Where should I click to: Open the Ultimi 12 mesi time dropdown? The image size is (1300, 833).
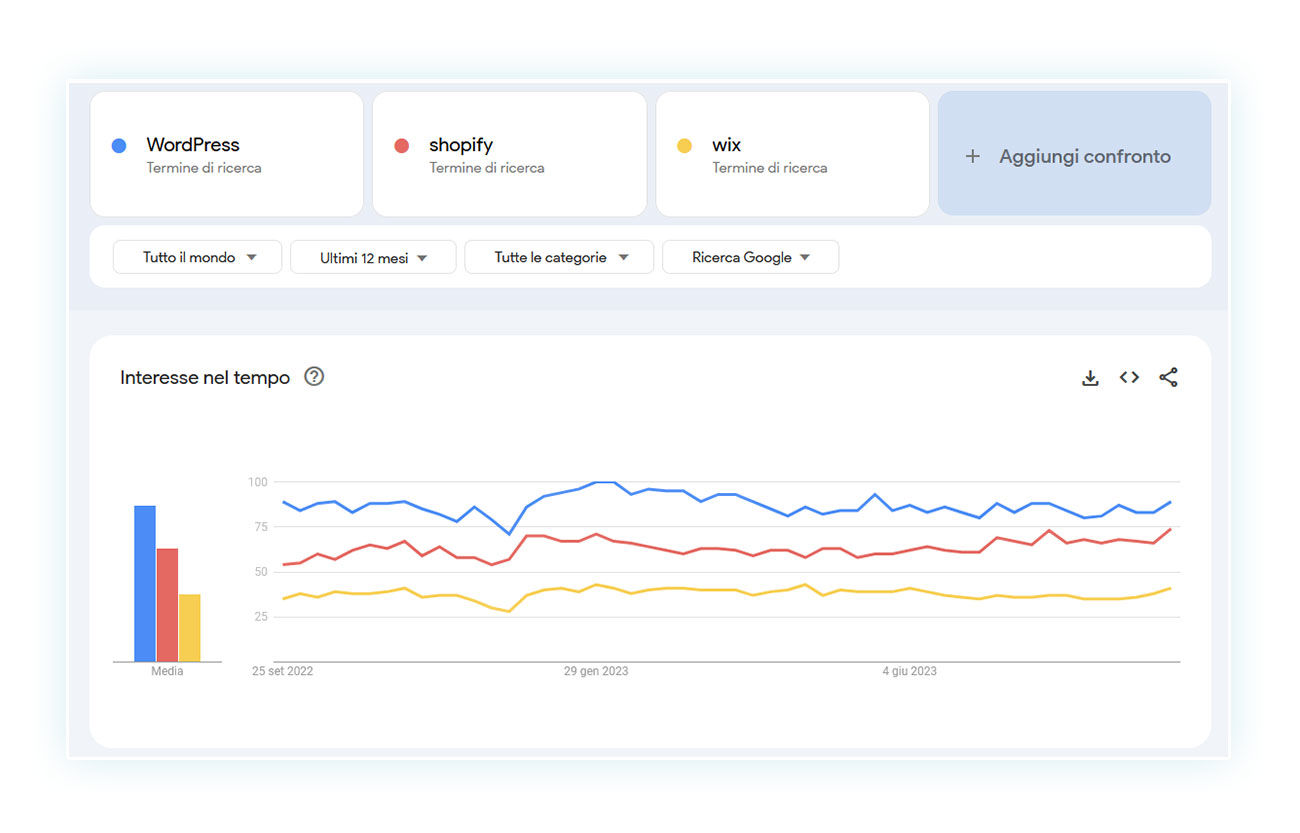pos(373,257)
